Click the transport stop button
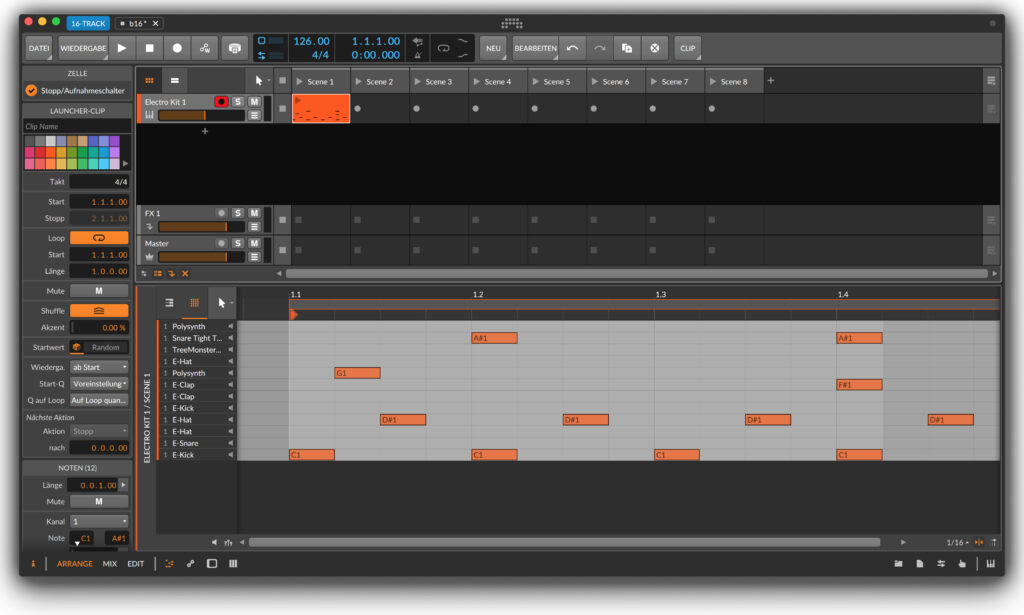The image size is (1024, 615). 150,48
